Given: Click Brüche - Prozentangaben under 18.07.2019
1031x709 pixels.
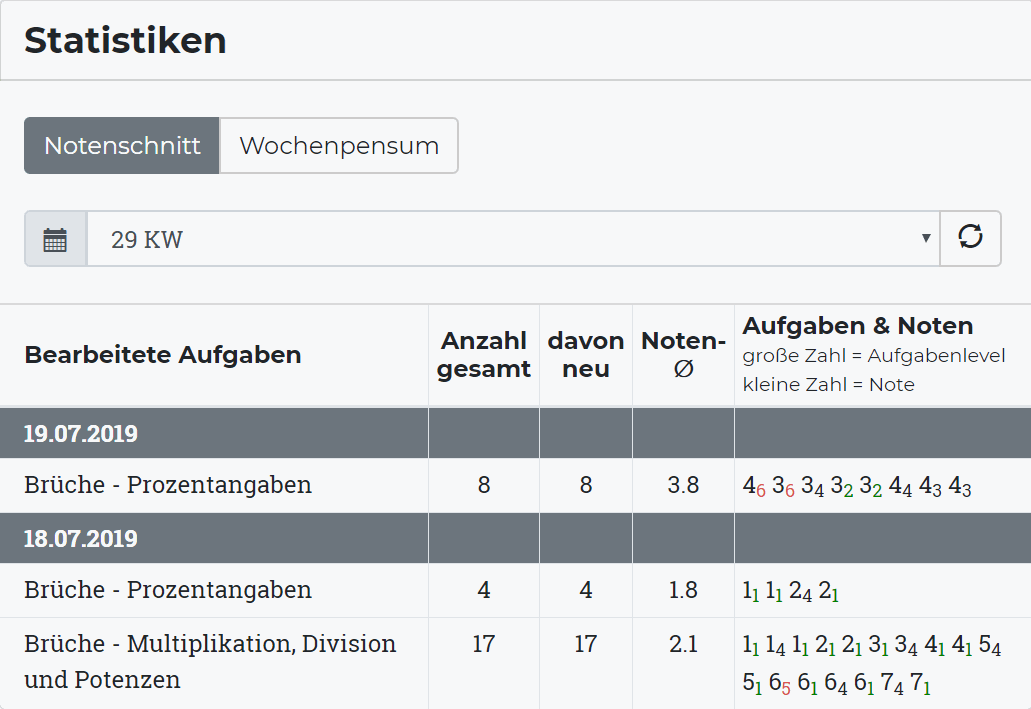Looking at the screenshot, I should (168, 591).
